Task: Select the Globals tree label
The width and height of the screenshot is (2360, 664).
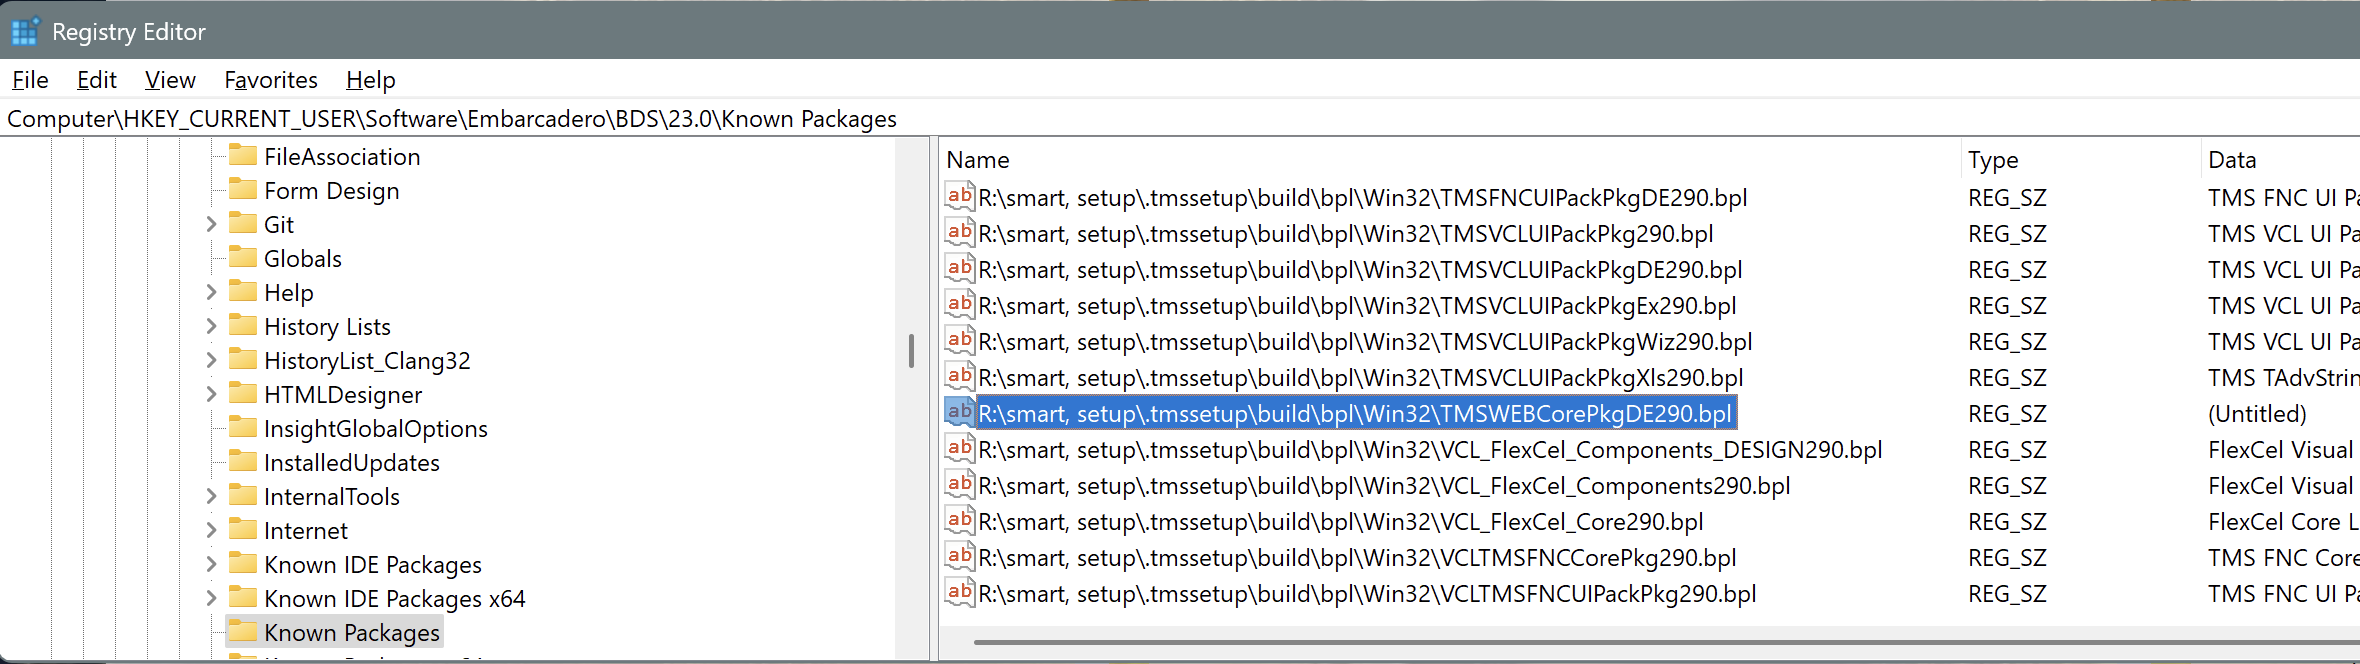Action: click(303, 259)
